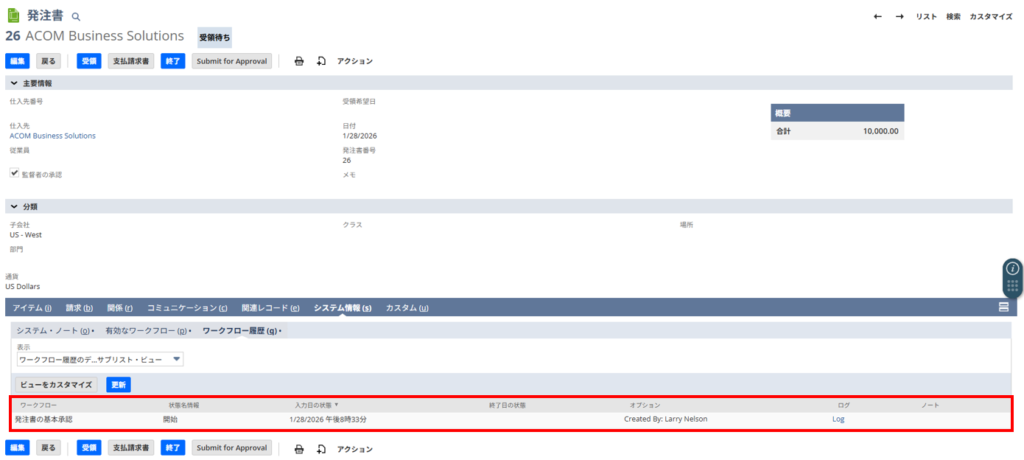Go to previous record with left arrow
The image size is (1024, 460).
878,17
